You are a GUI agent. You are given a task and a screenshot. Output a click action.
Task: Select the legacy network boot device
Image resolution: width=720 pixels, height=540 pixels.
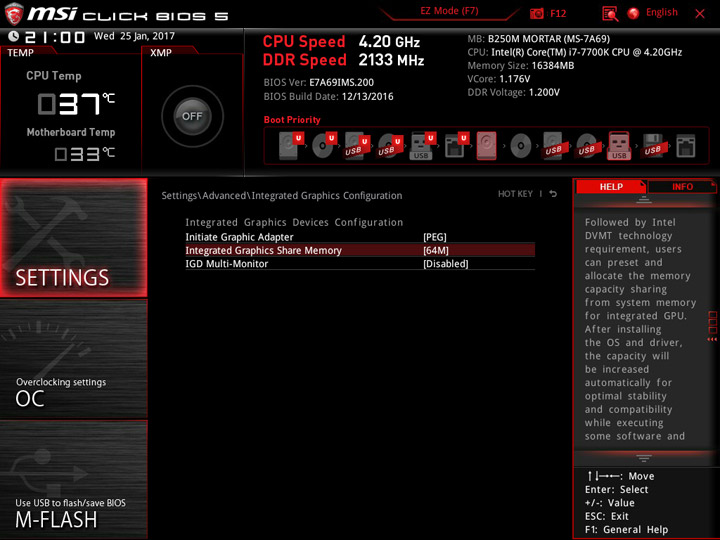[x=686, y=146]
